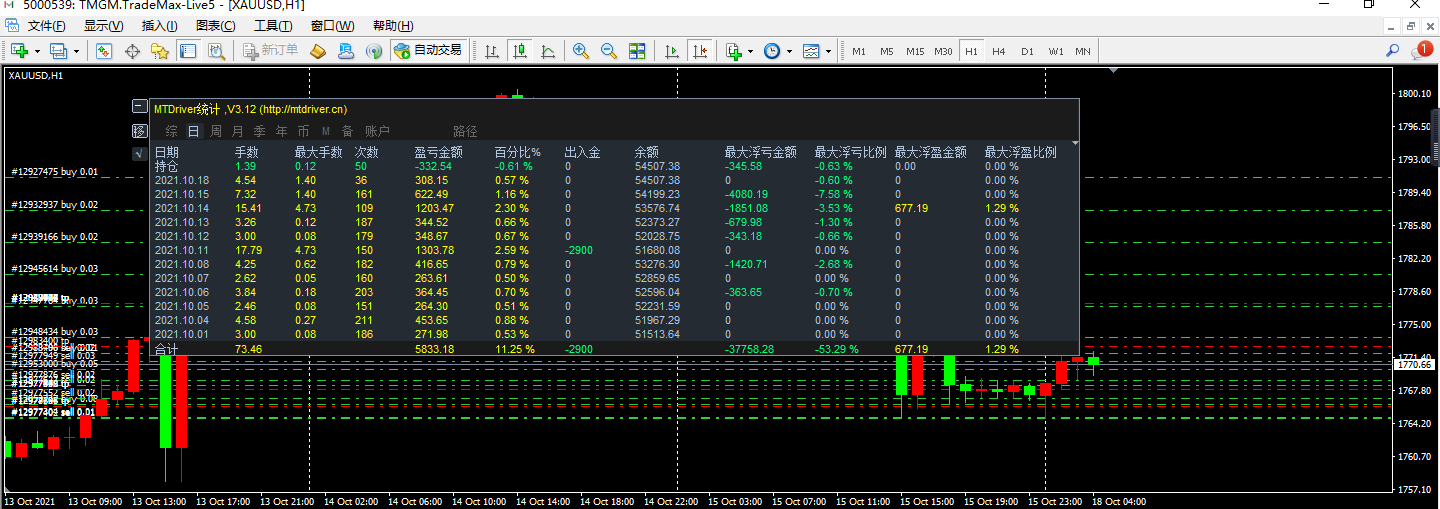
Task: Select the 周 weekly statistics tab
Action: [x=216, y=131]
